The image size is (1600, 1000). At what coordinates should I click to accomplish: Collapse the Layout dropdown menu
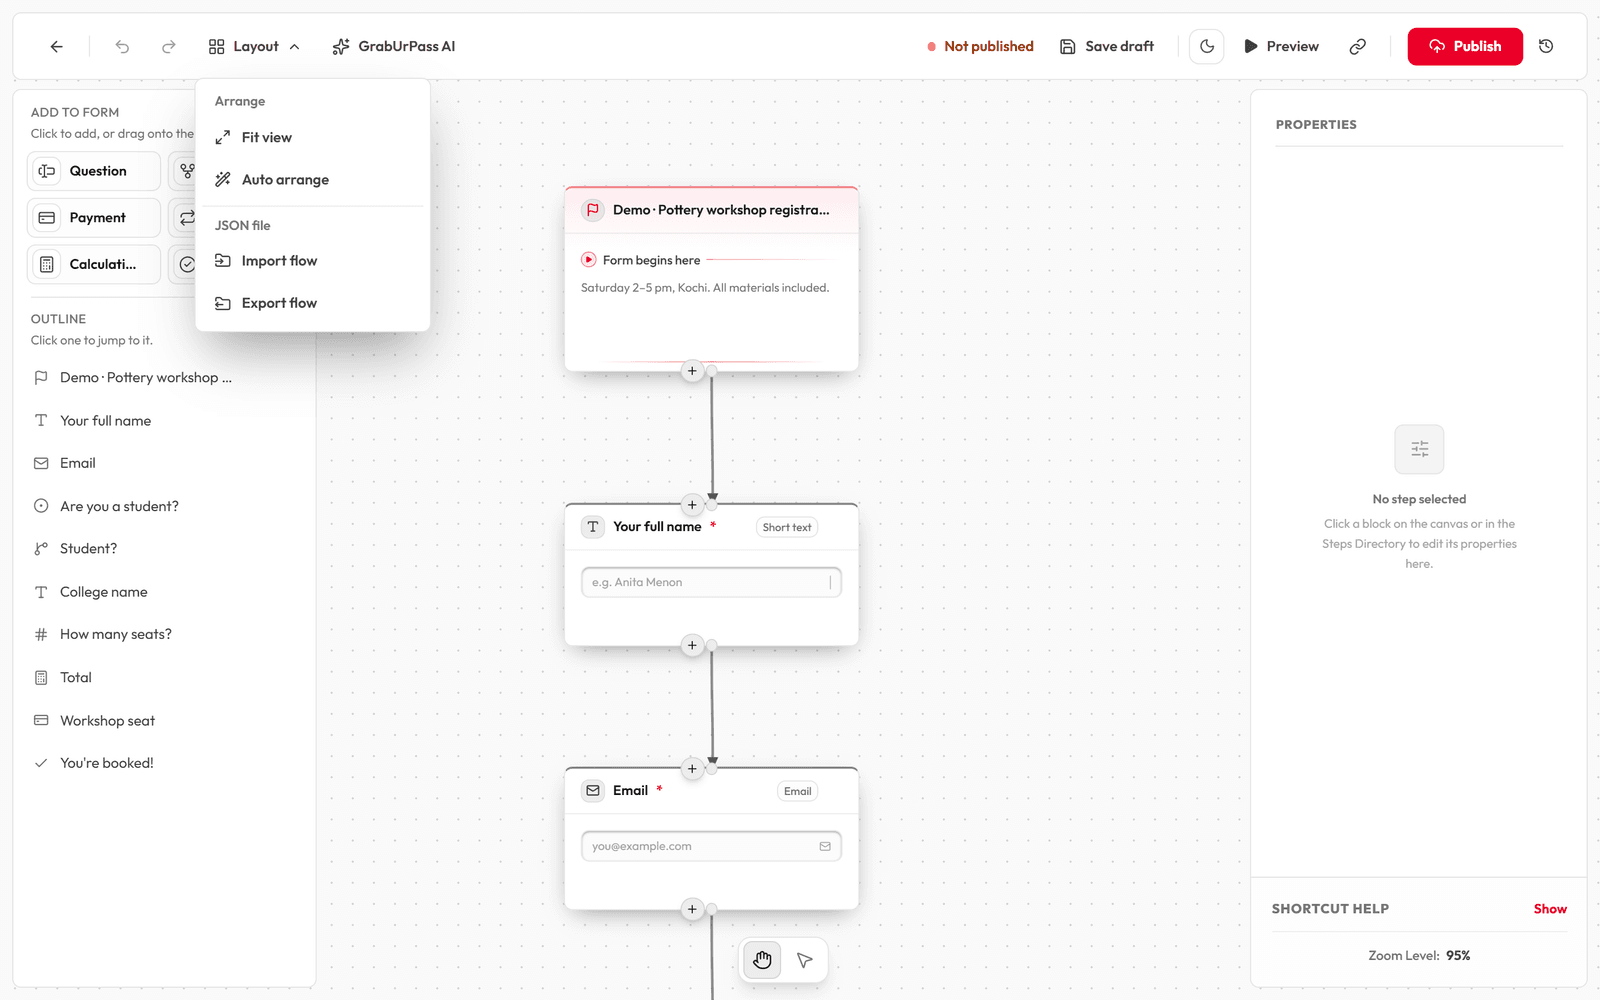click(254, 46)
